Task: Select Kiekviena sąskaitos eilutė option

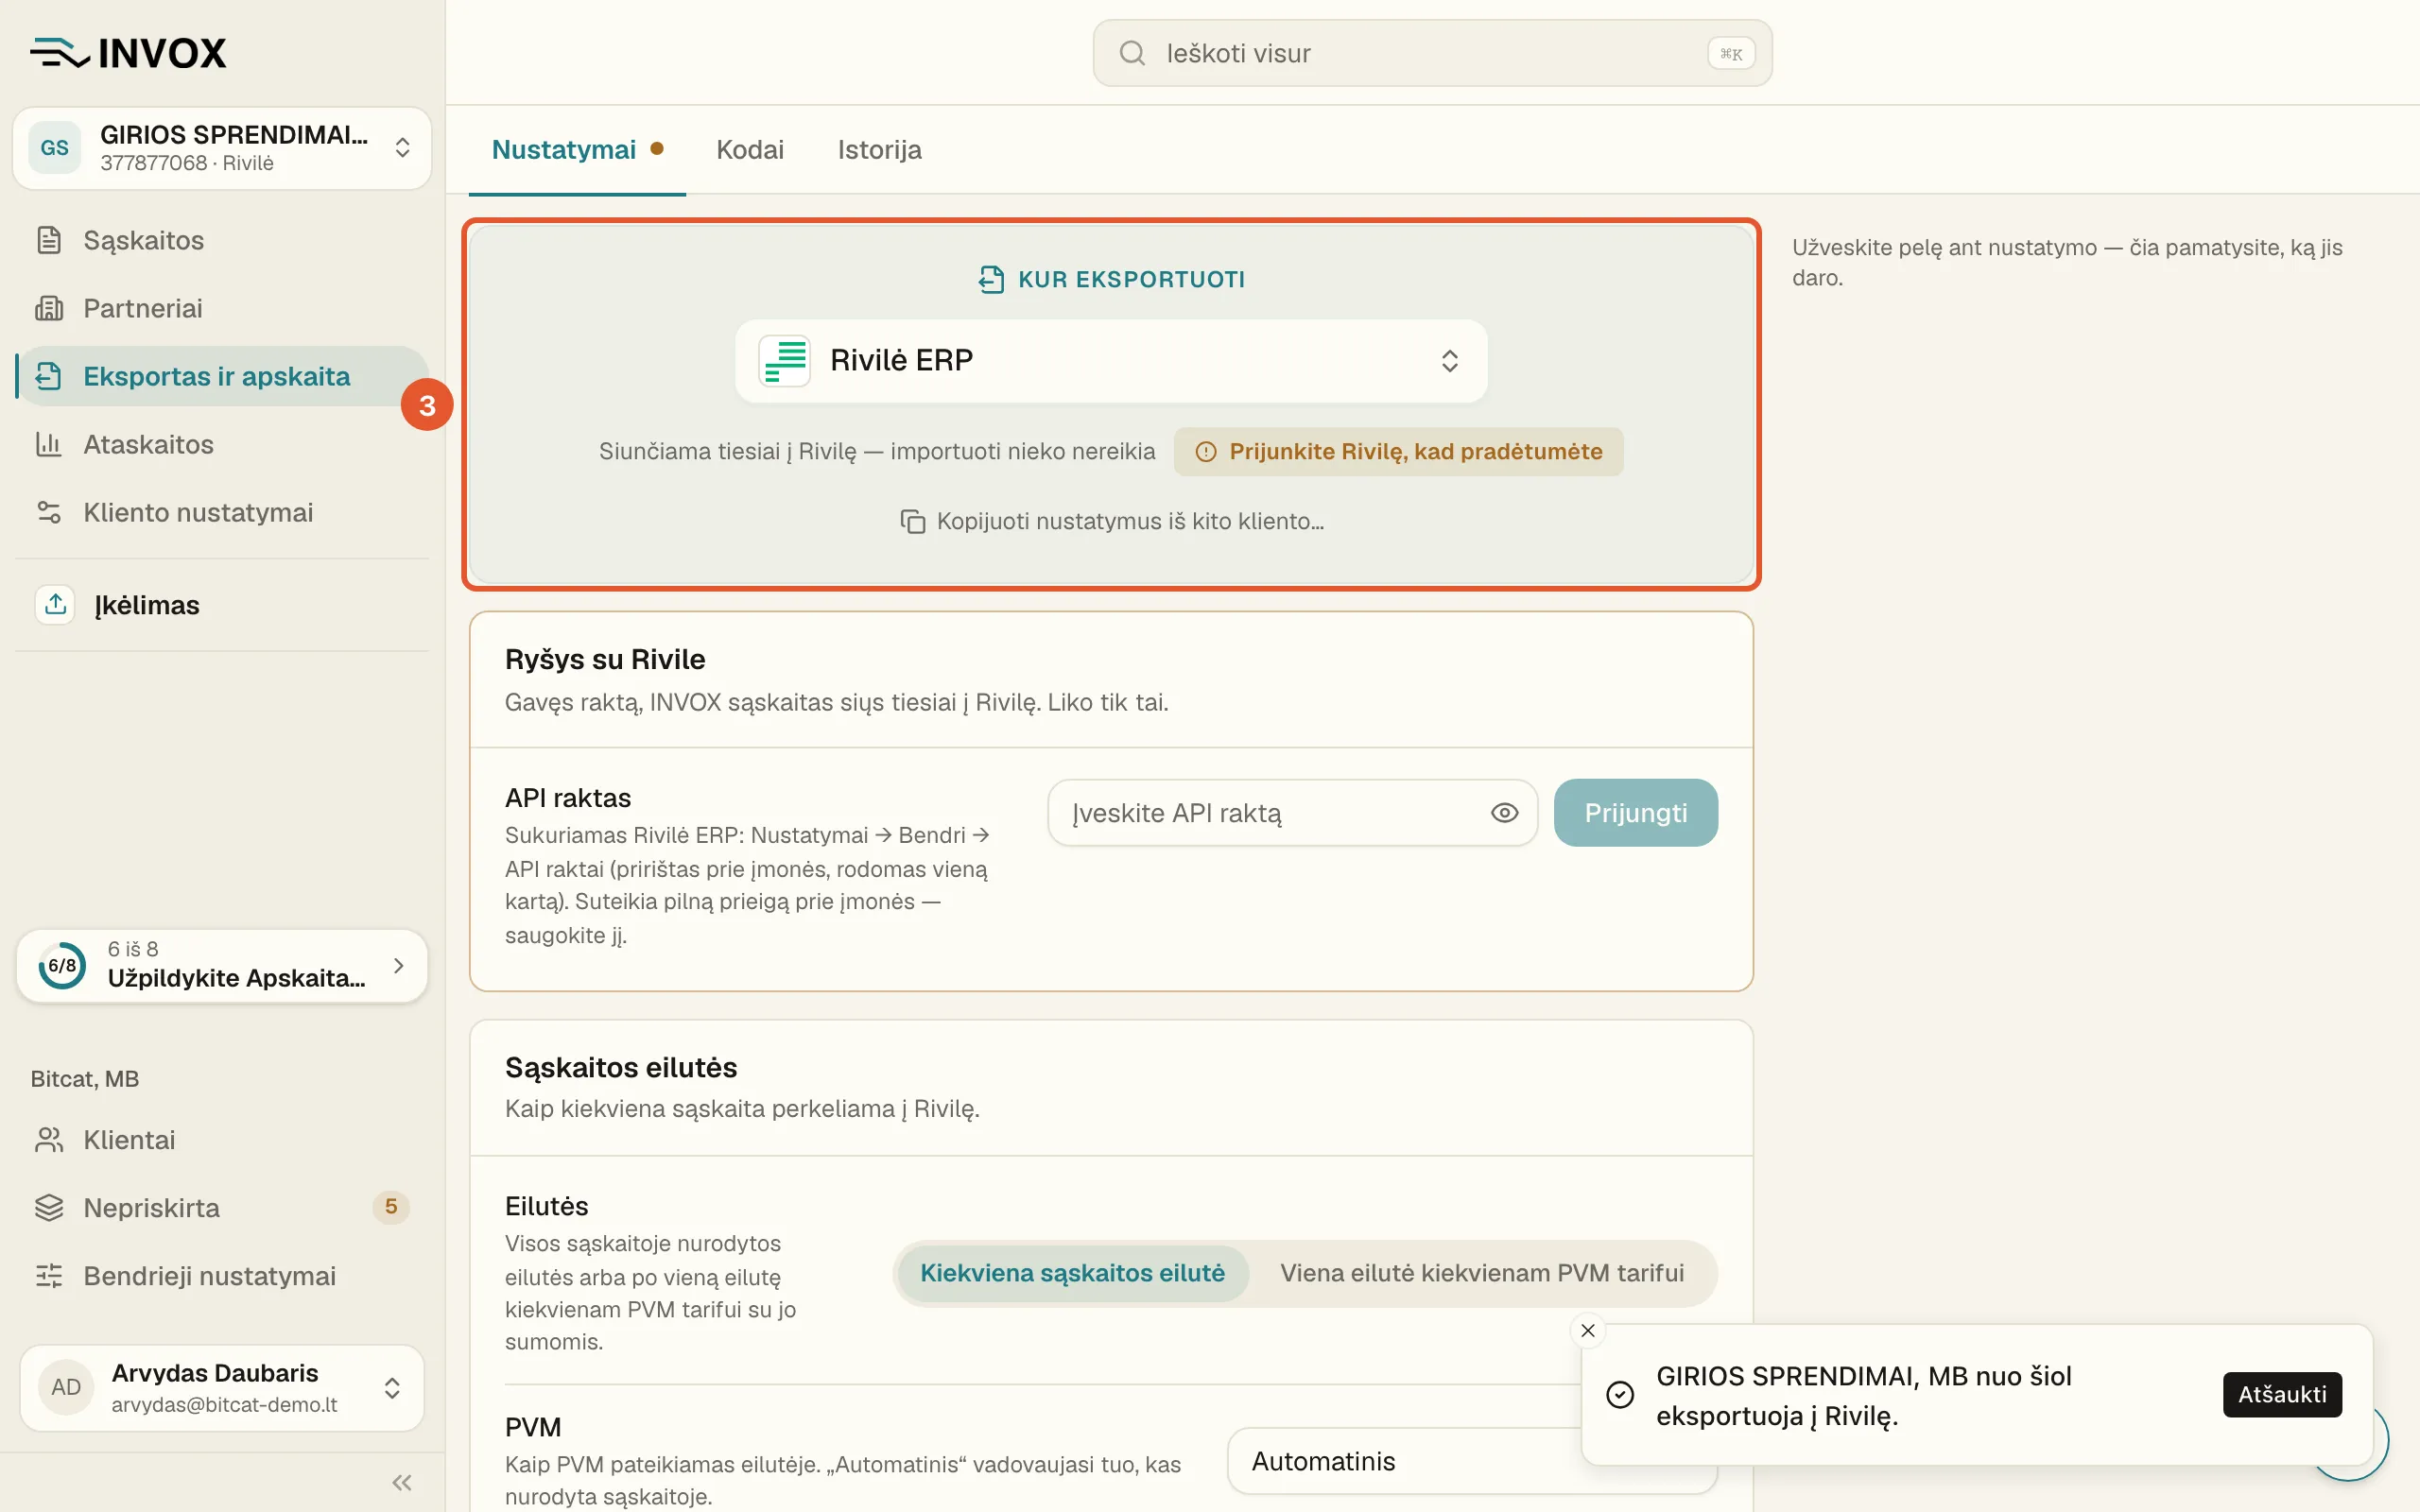Action: pos(1072,1273)
